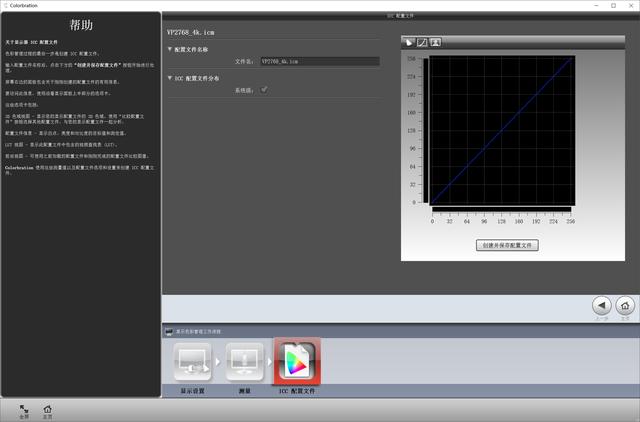Open the image preview tab icon
Screen dimensions: 640x422
[435, 42]
